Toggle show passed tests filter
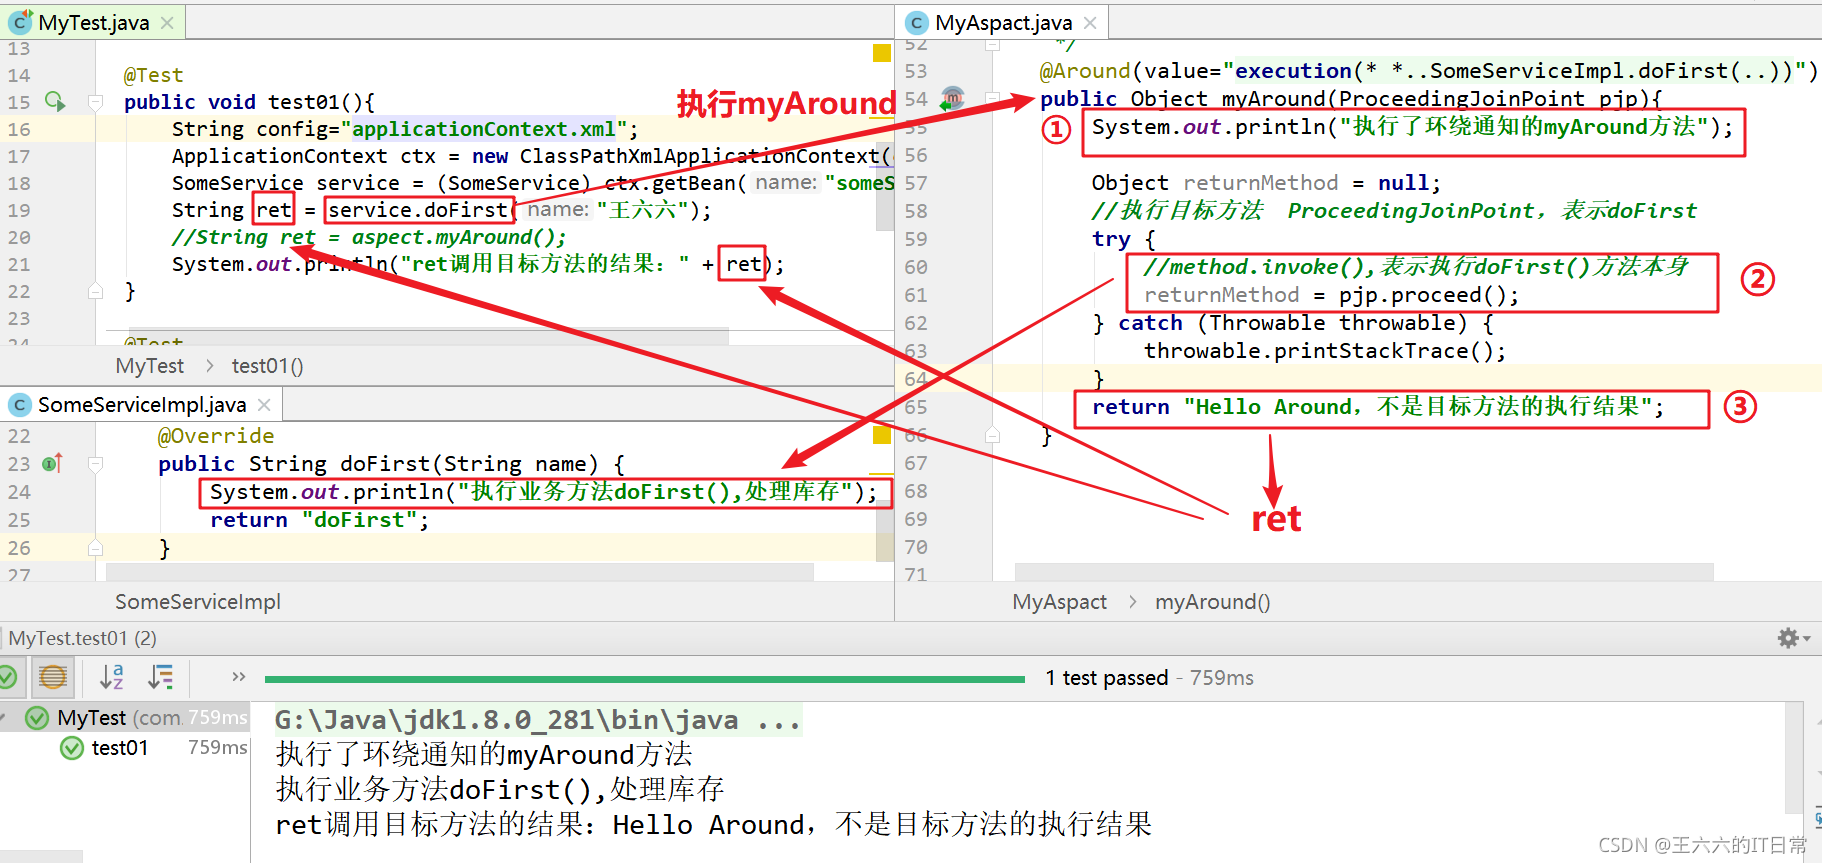This screenshot has height=863, width=1822. click(x=7, y=677)
